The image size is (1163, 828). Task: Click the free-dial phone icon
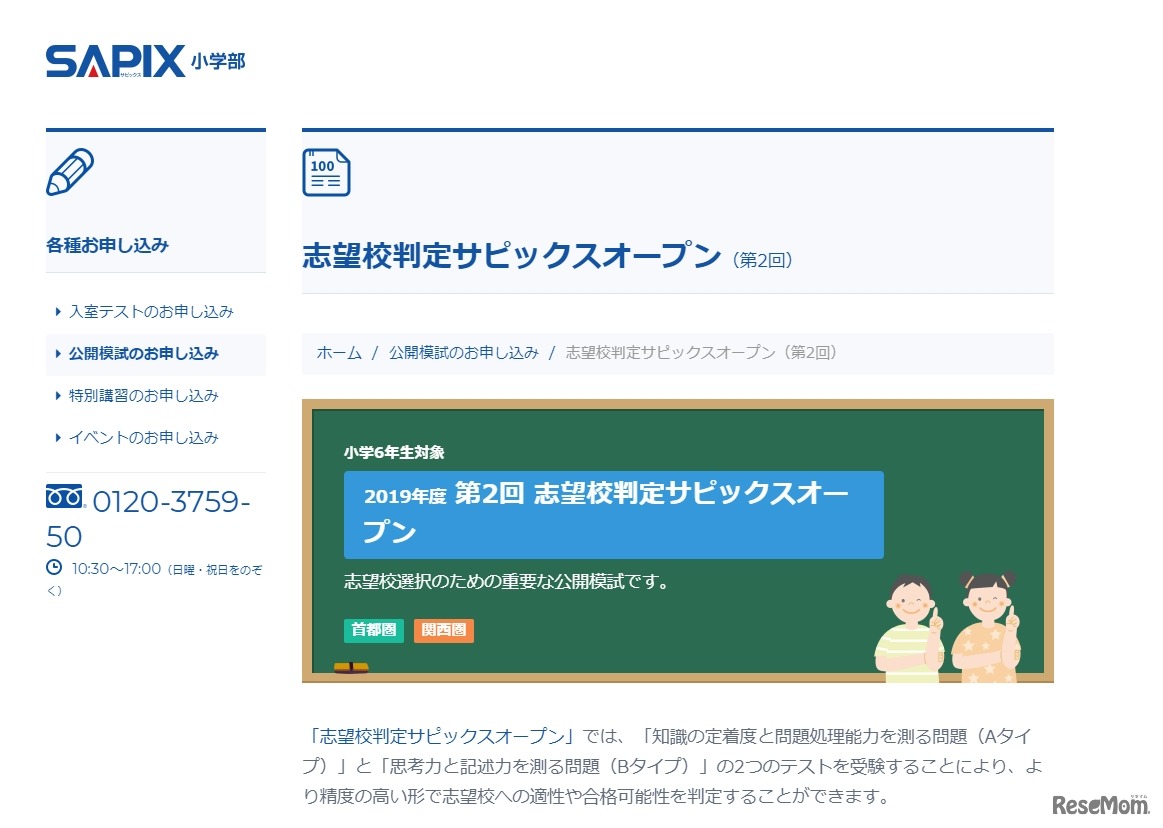(x=65, y=496)
